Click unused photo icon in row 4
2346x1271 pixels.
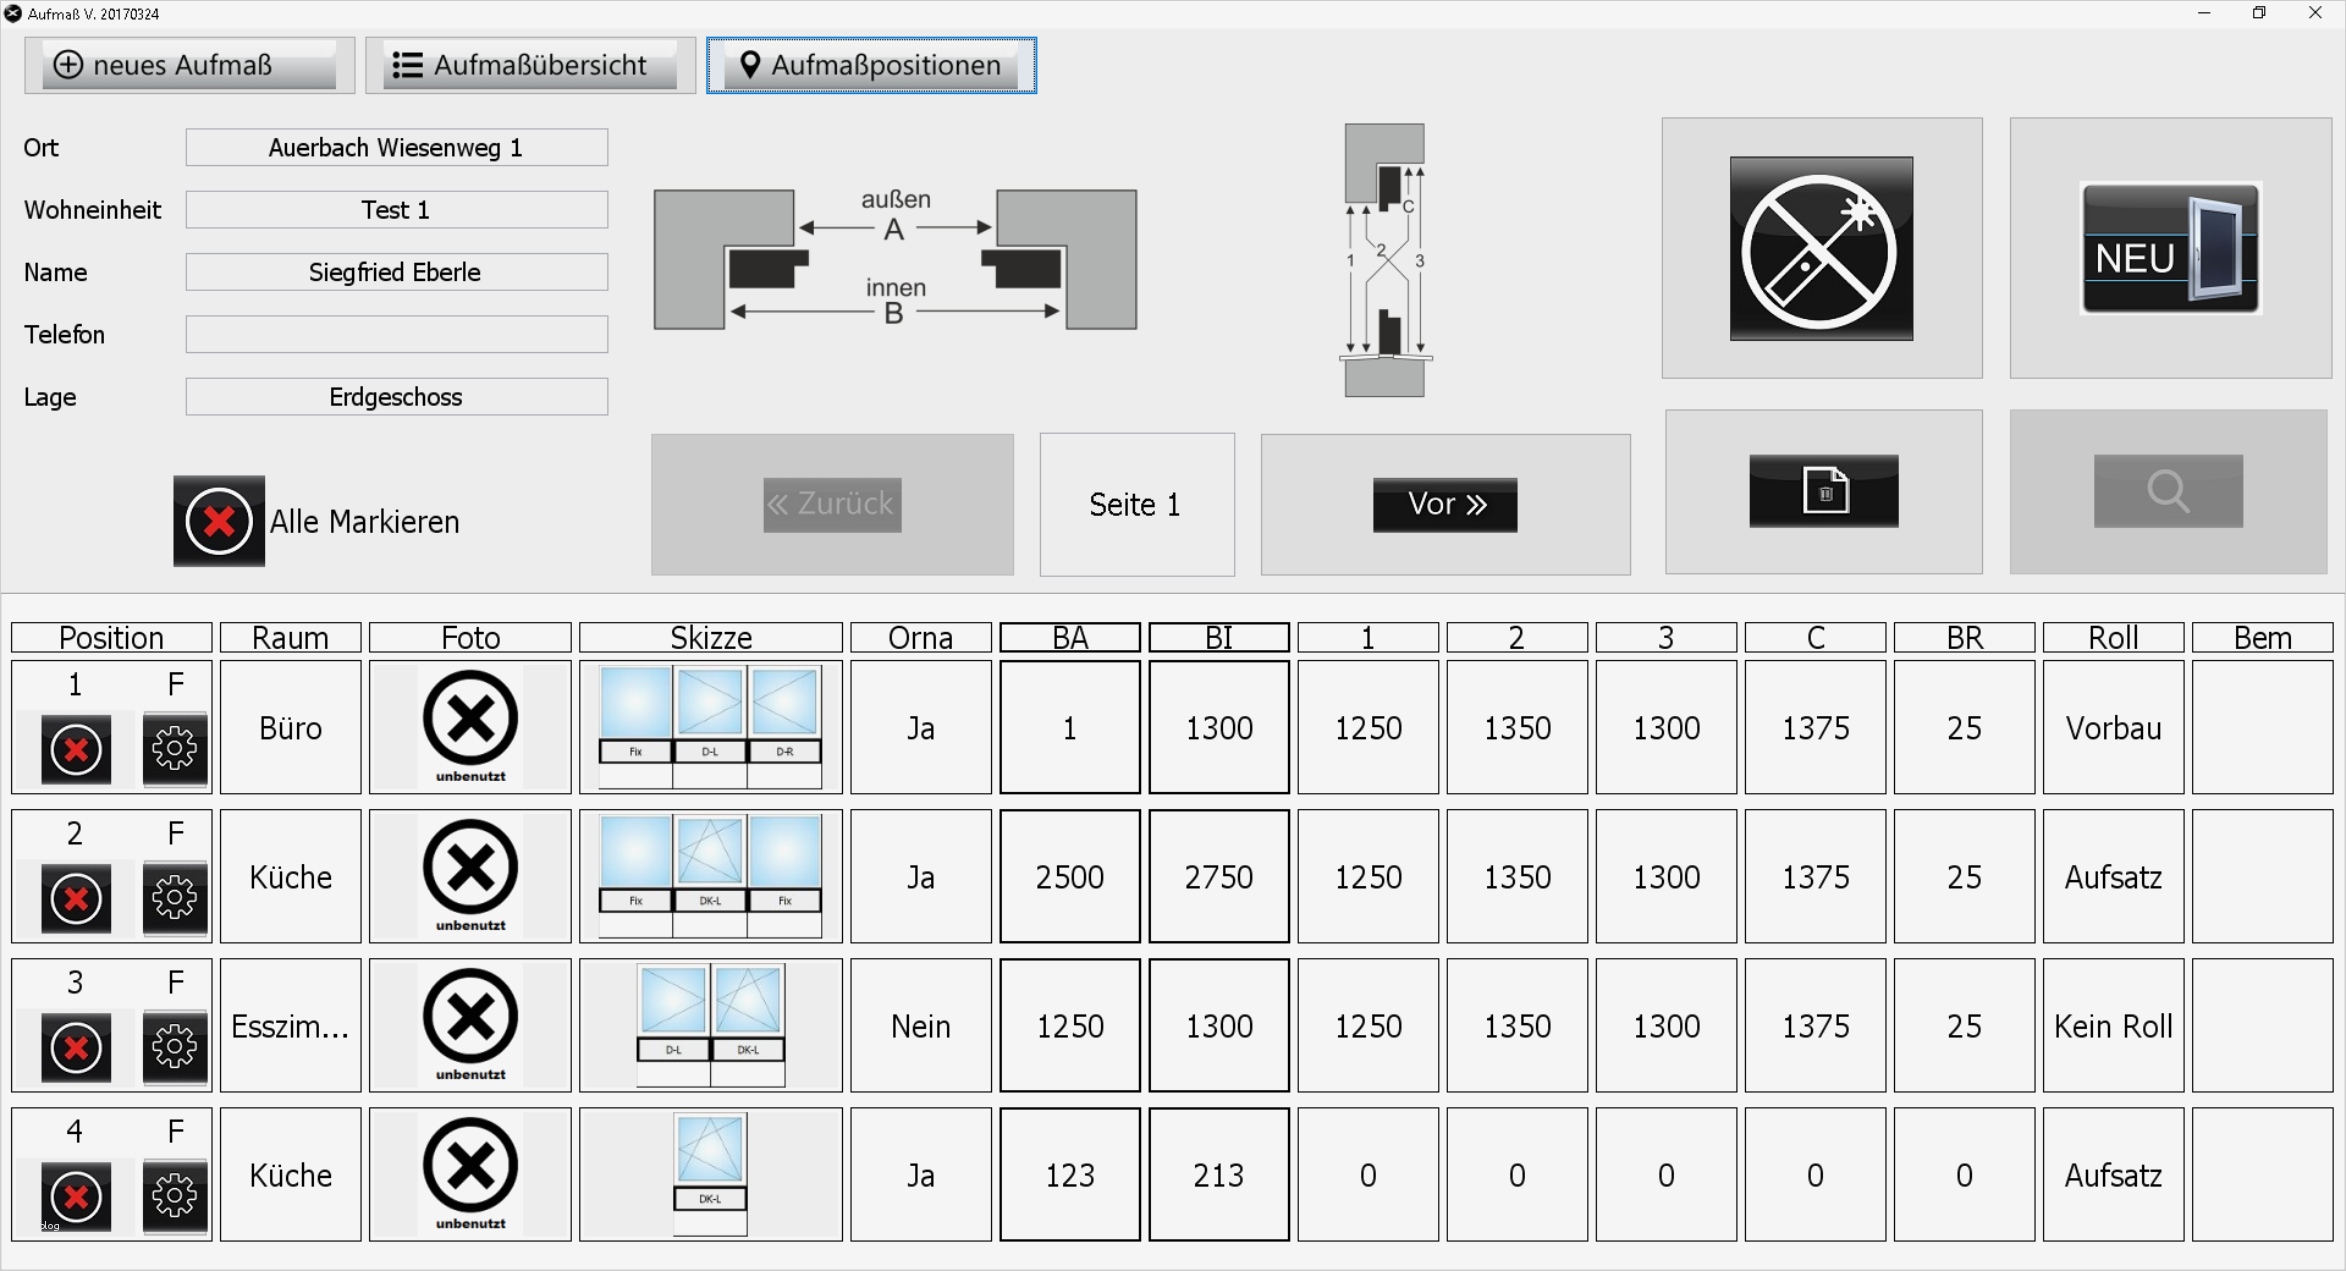[x=470, y=1173]
